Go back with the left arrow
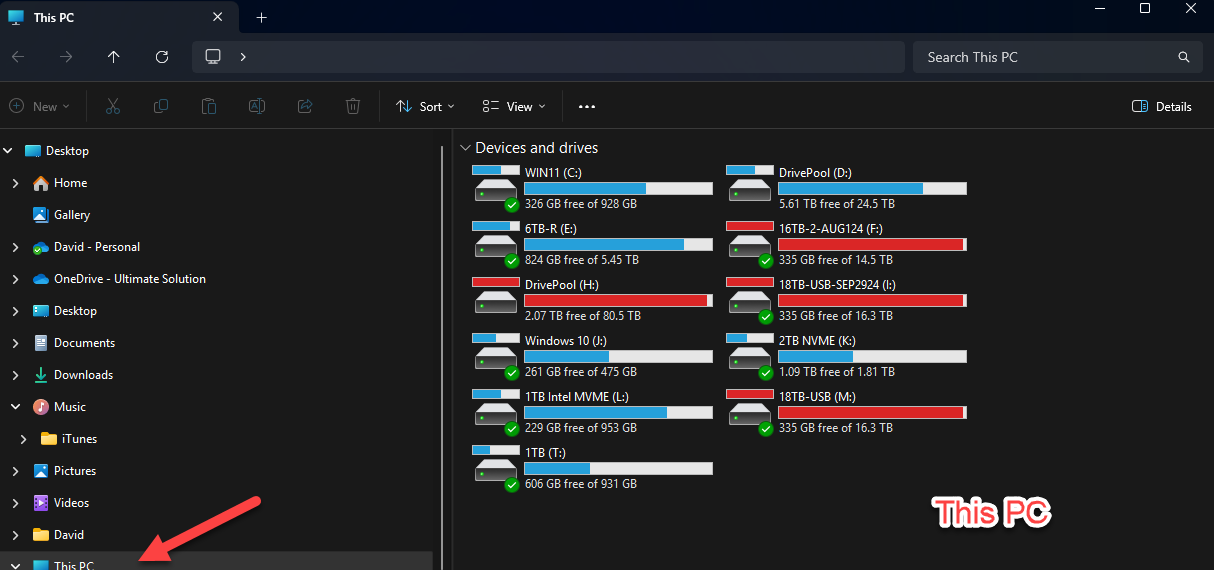 point(18,57)
